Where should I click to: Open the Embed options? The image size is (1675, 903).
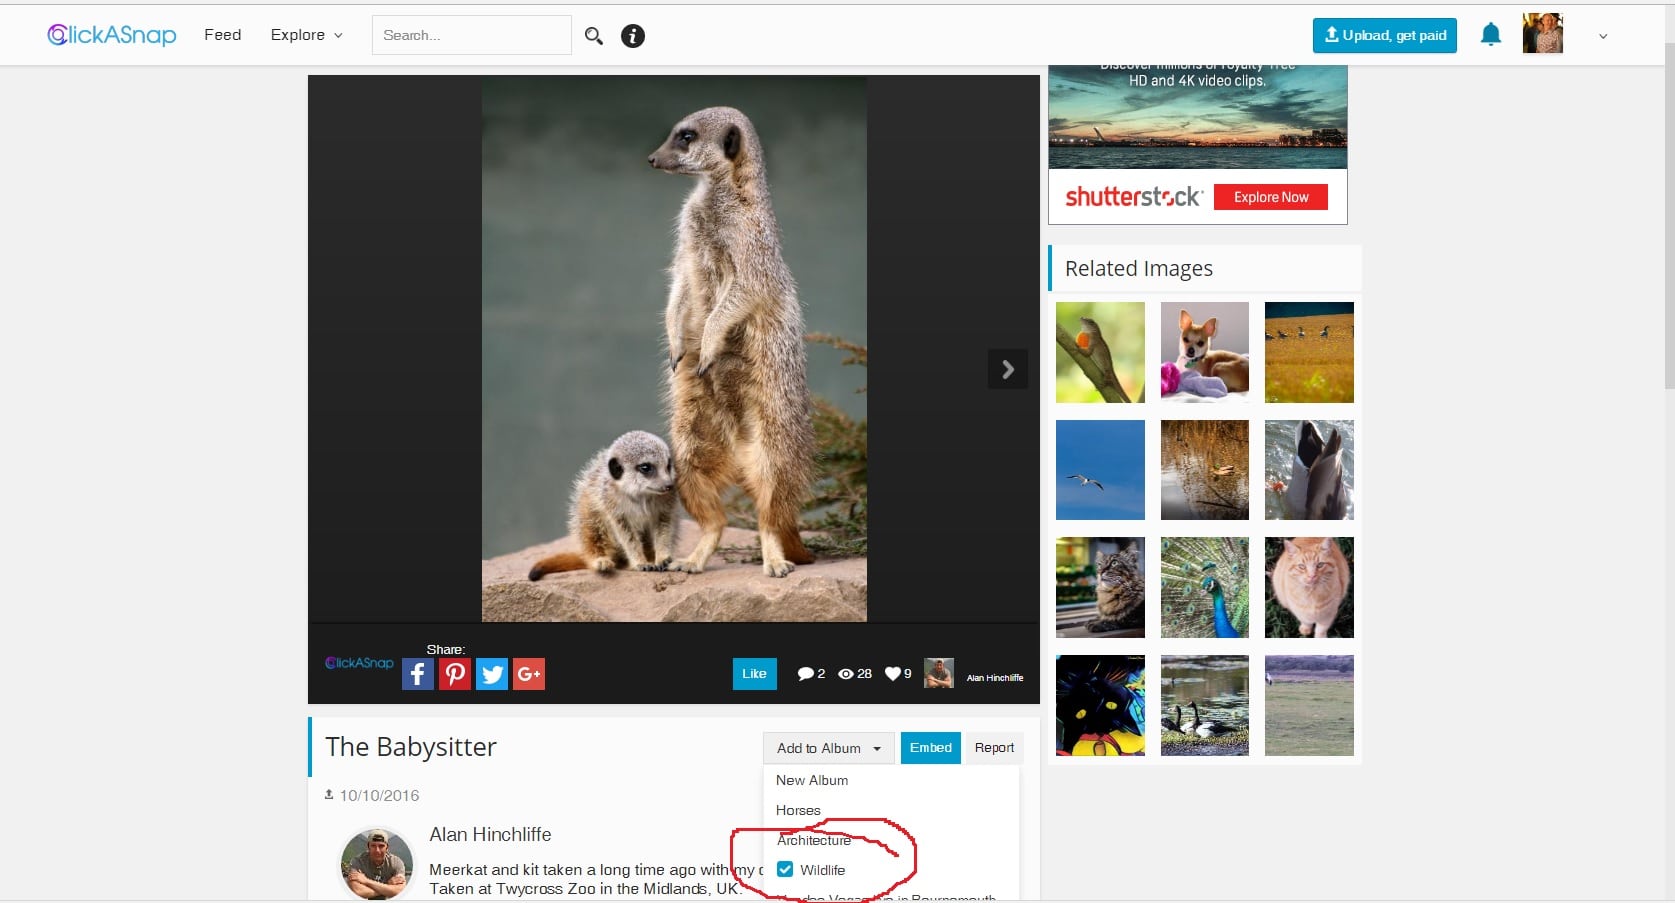[929, 747]
